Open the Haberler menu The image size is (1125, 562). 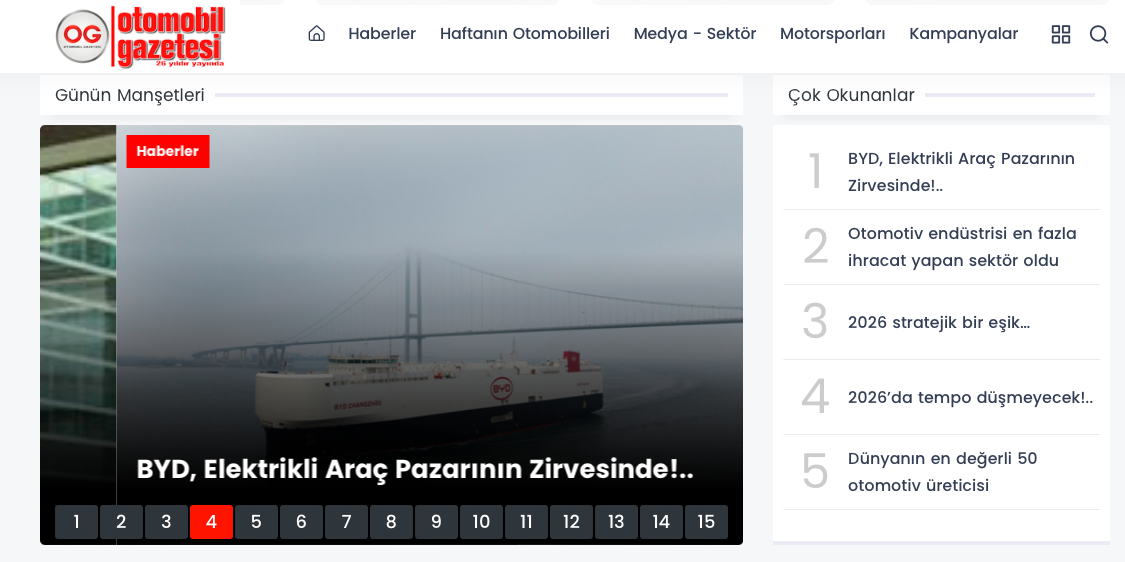[x=382, y=34]
